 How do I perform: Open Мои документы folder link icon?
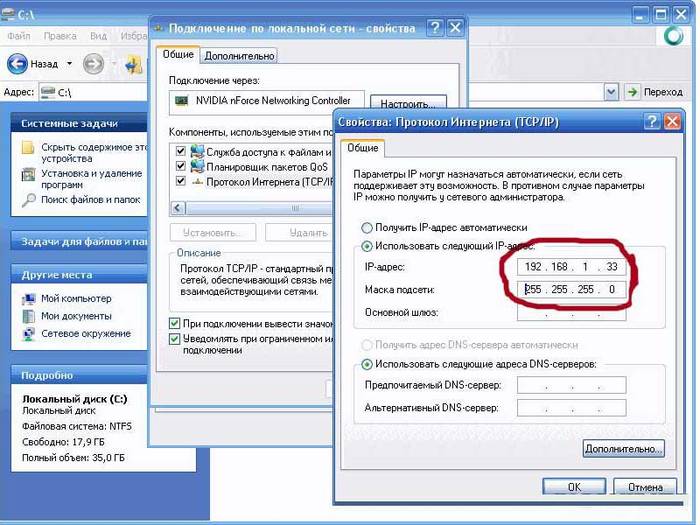pos(28,316)
